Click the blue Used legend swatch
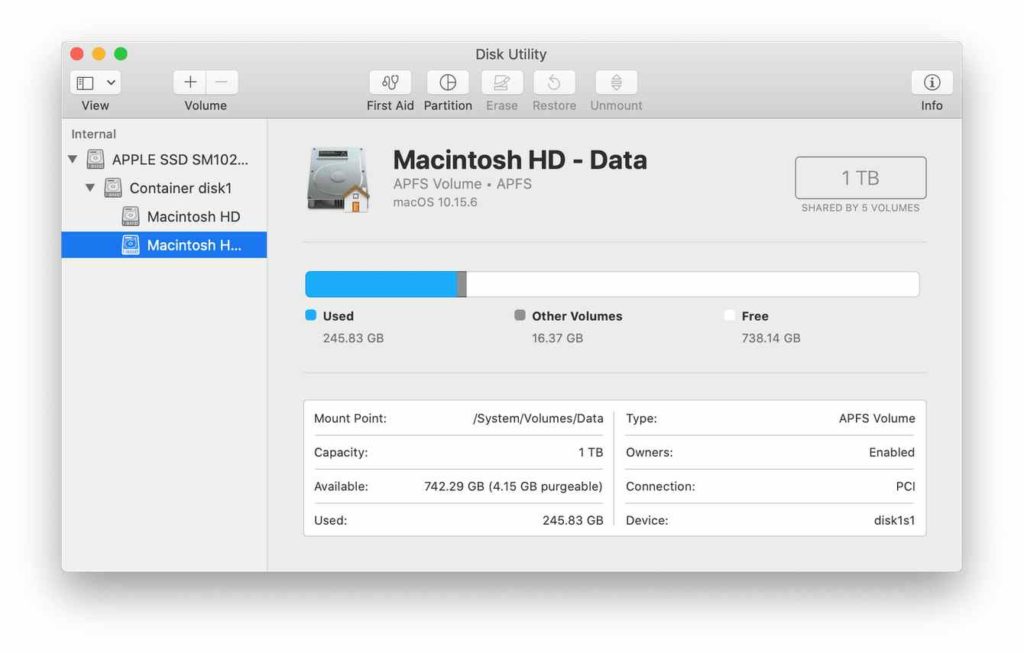This screenshot has height=653, width=1024. click(311, 315)
